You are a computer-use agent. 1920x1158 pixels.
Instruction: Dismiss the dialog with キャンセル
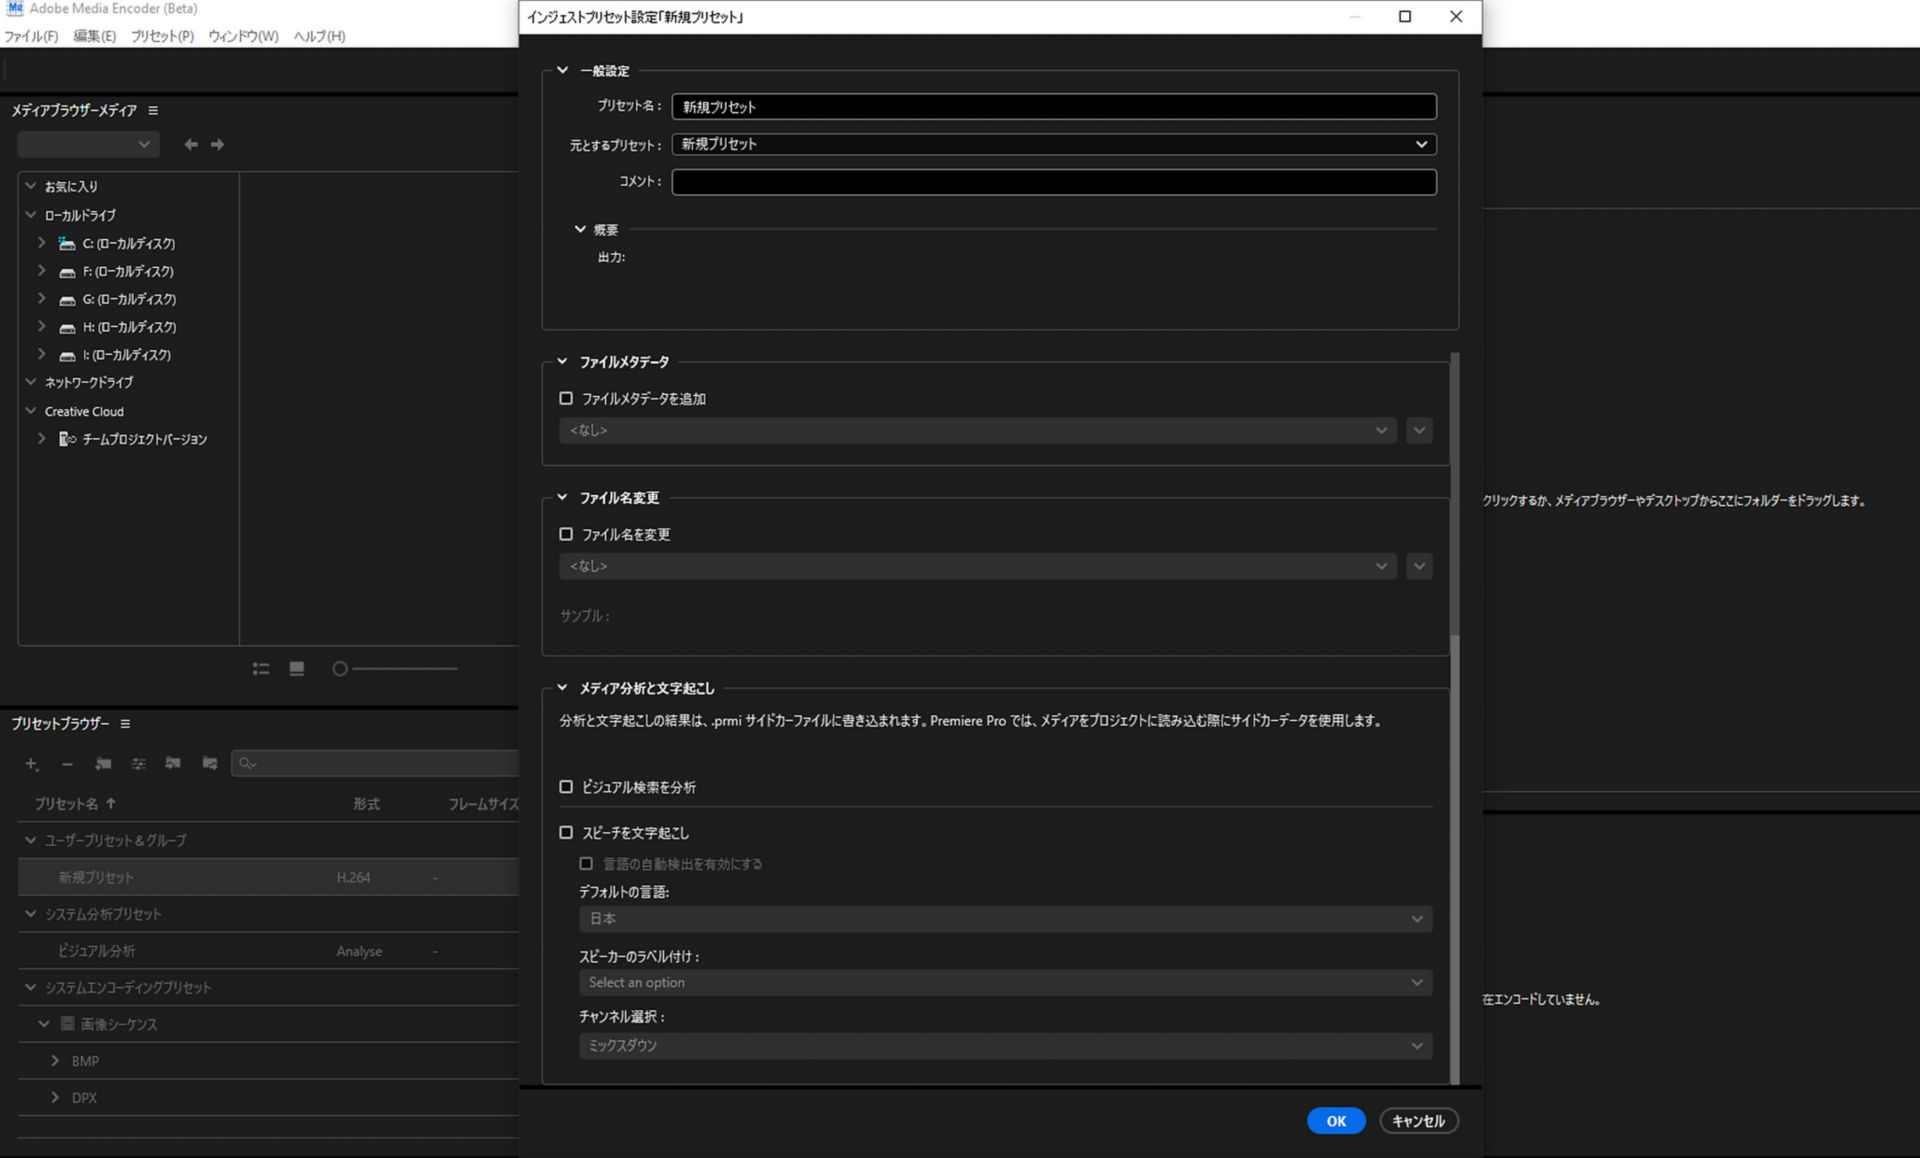1418,1120
